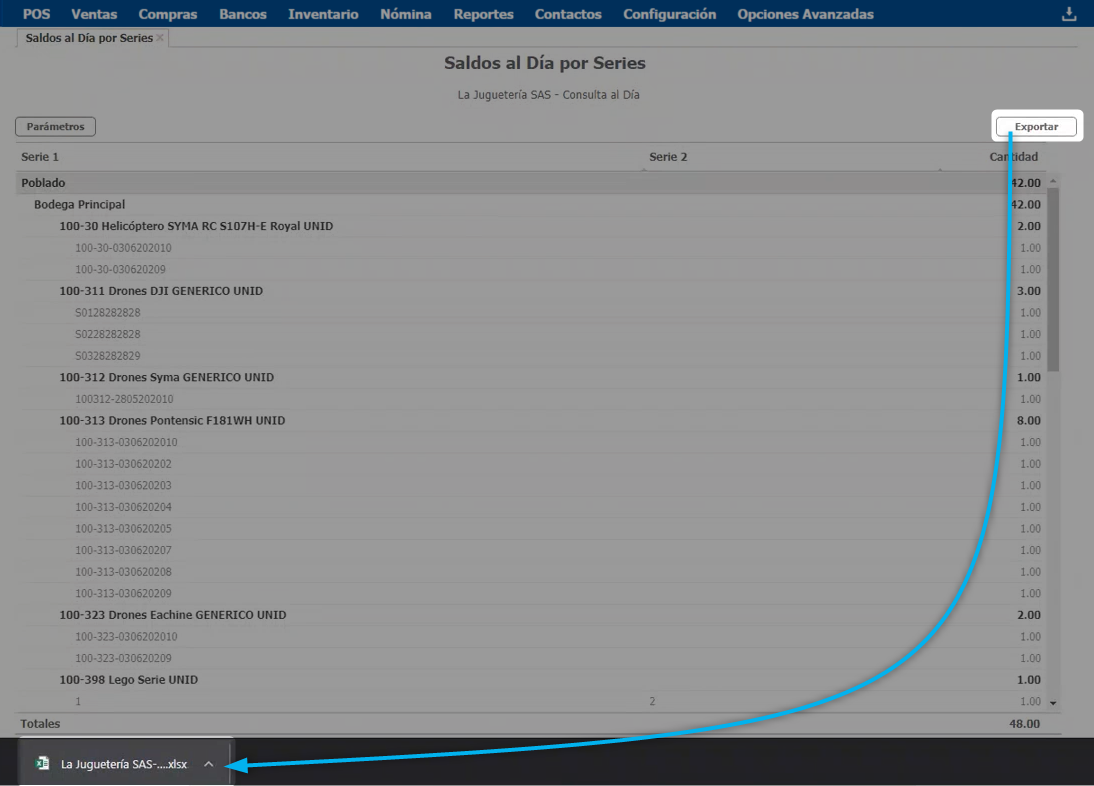Collapse the Bodega Principal row
Image resolution: width=1094 pixels, height=786 pixels.
[79, 204]
